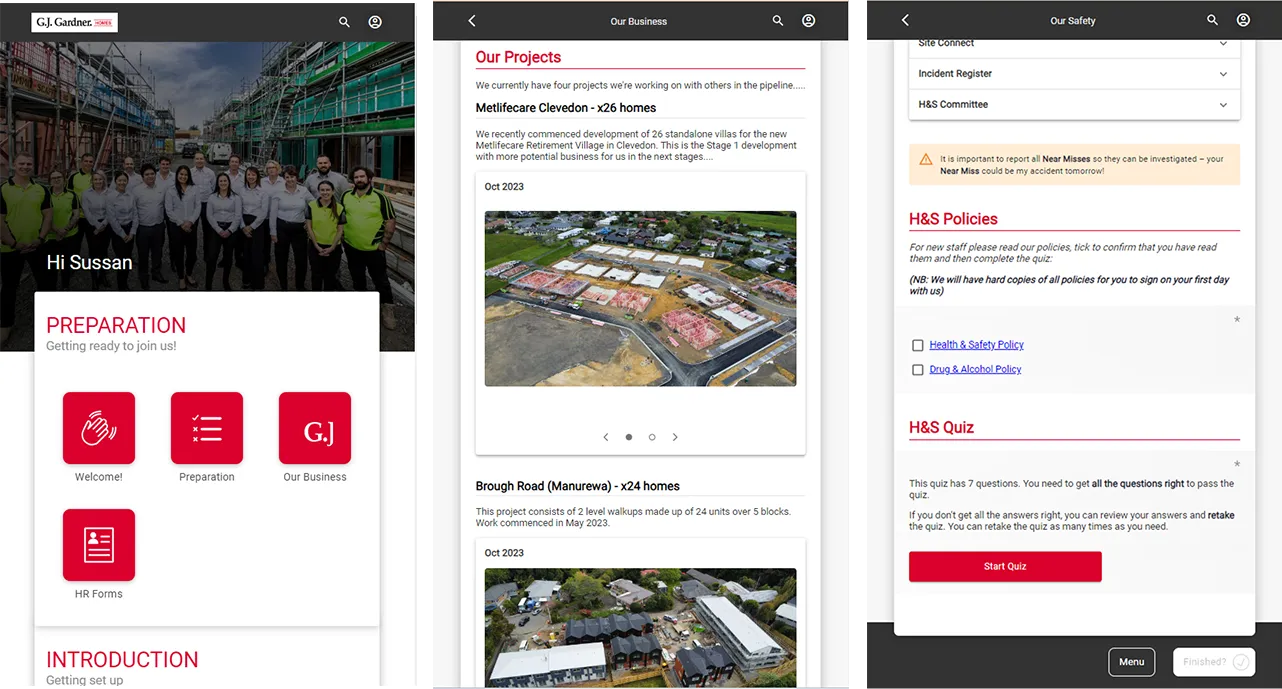
Task: Show next image in Metlifecare carousel
Action: click(675, 437)
